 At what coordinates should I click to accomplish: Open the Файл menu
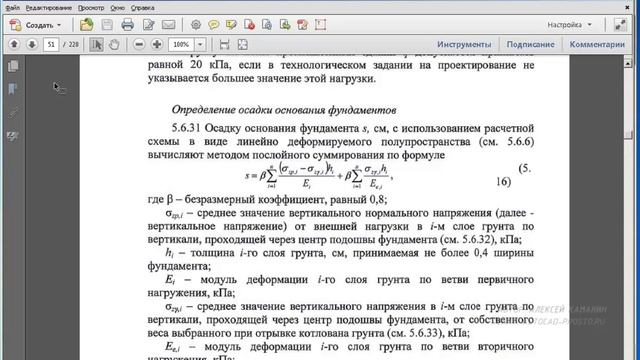point(13,8)
